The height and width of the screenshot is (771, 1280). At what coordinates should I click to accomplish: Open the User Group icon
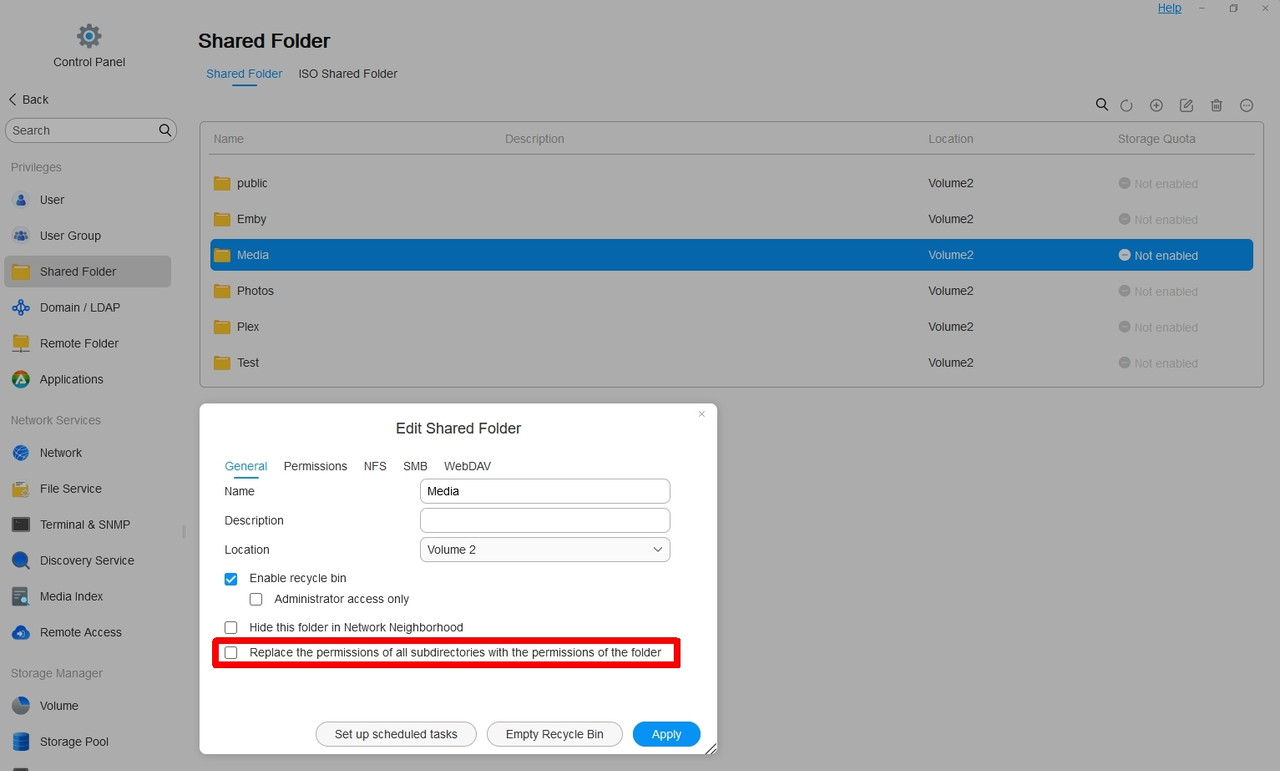point(21,236)
